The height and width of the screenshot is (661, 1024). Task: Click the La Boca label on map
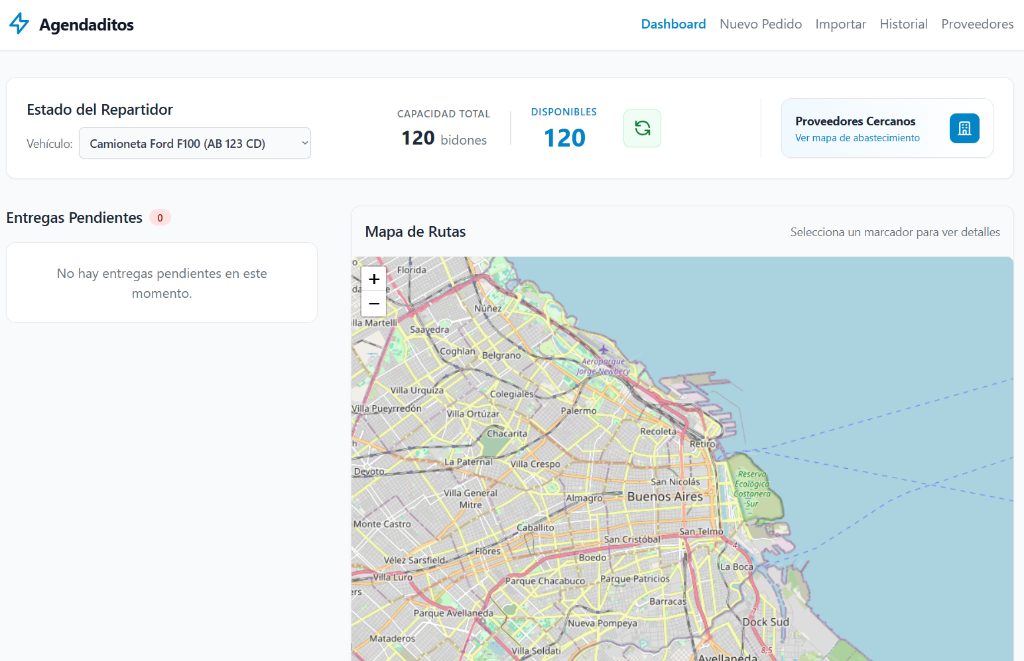(737, 566)
